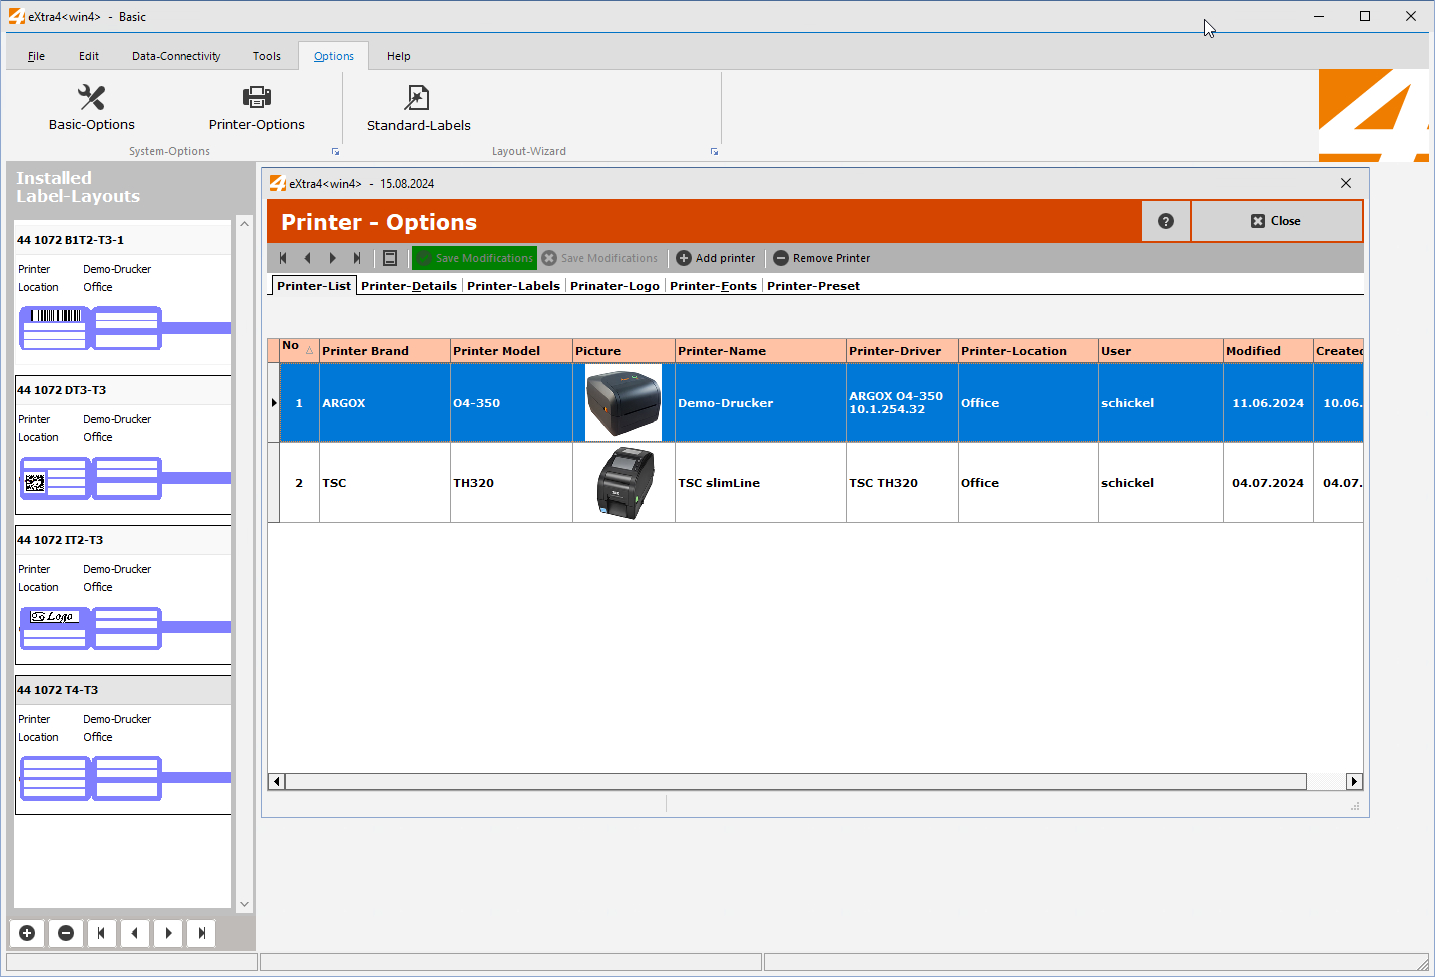
Task: Switch to Printer-Details tab
Action: pyautogui.click(x=408, y=286)
